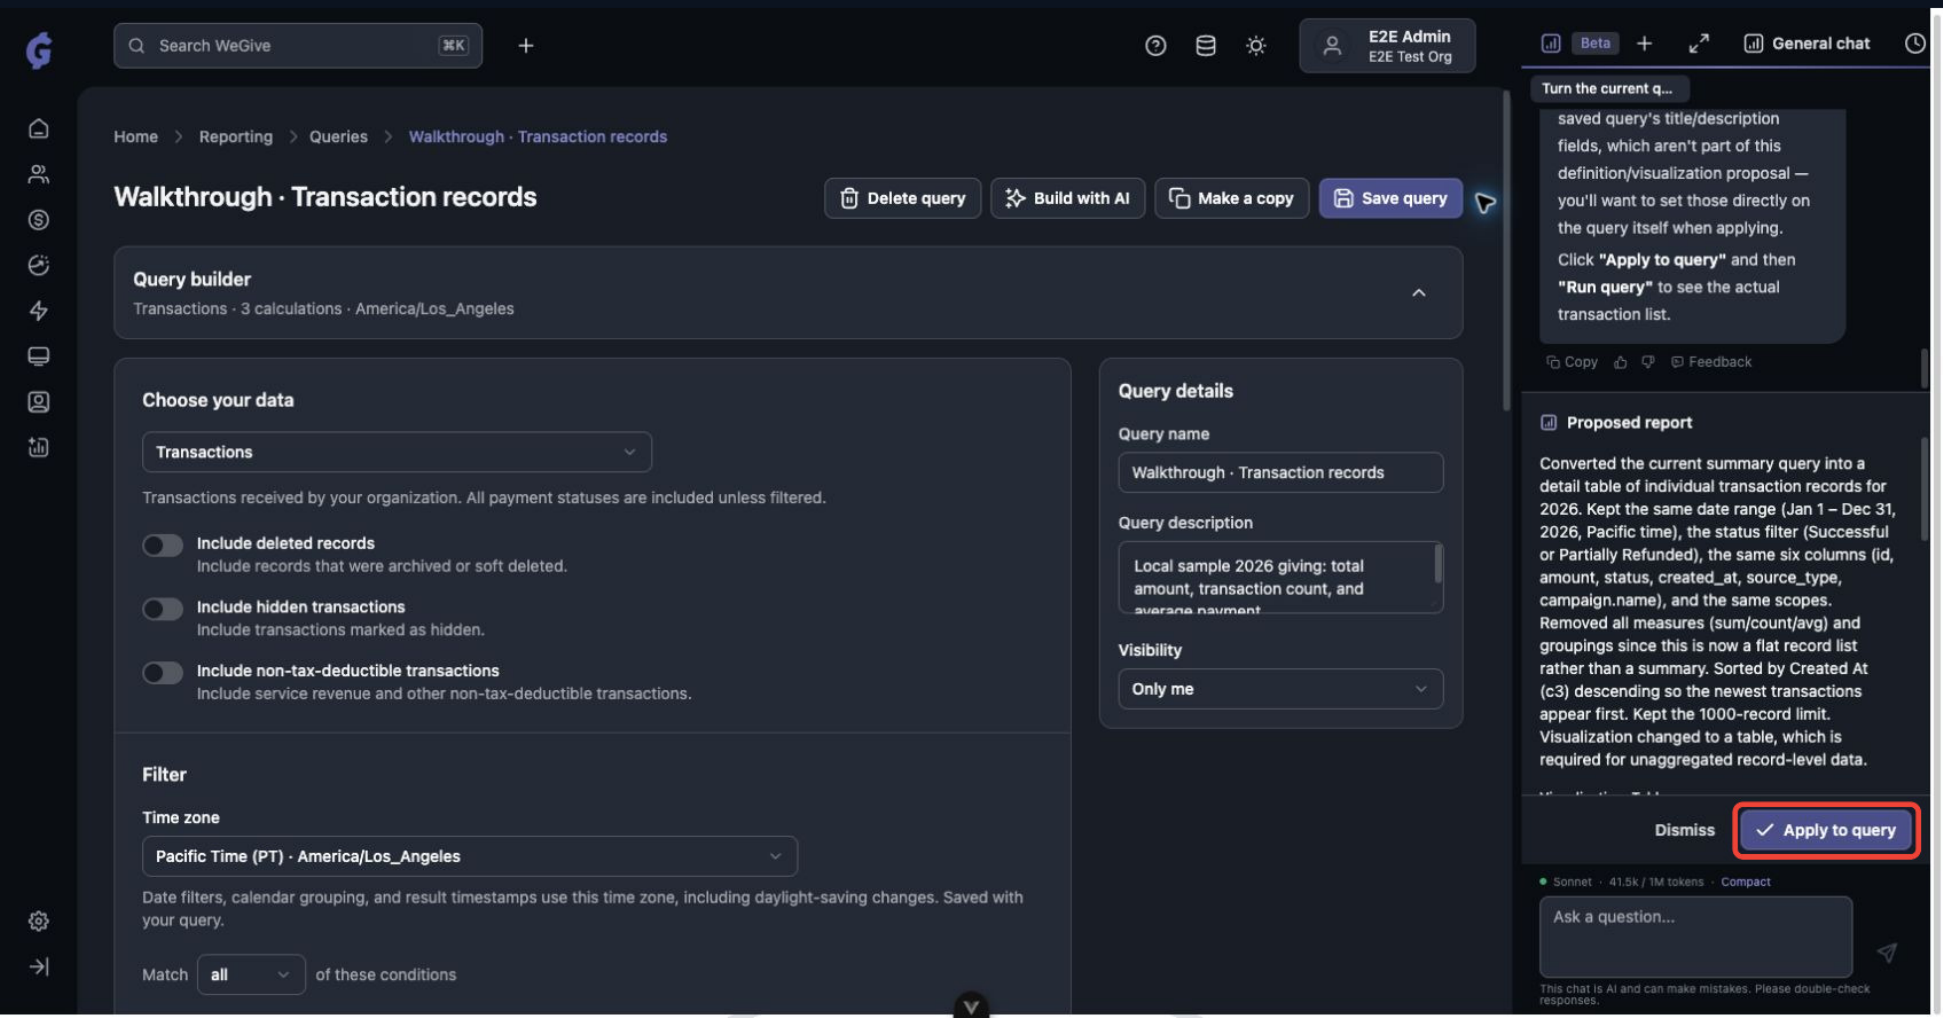Click Compact link in chat footer

(x=1745, y=882)
